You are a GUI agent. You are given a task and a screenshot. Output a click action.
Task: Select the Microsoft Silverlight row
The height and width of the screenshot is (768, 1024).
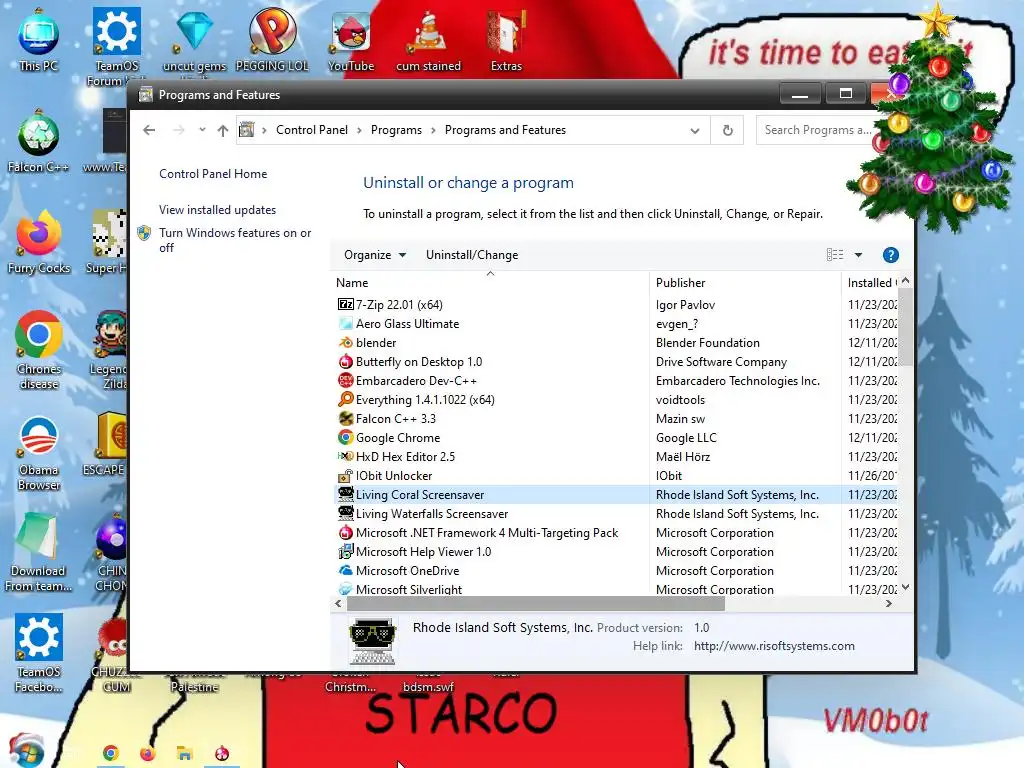point(616,589)
